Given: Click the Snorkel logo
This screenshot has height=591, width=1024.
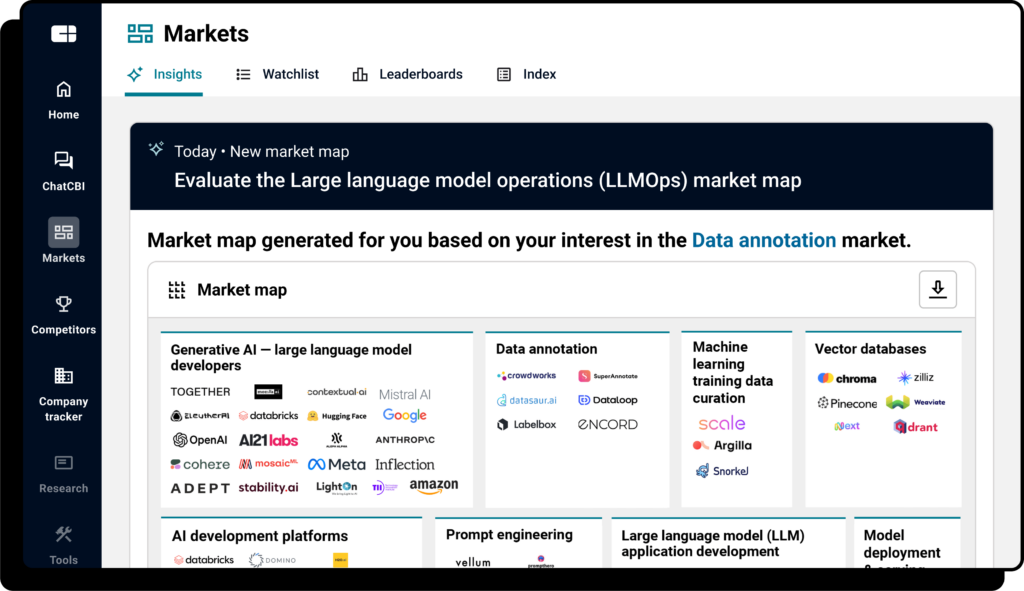Looking at the screenshot, I should coord(722,471).
